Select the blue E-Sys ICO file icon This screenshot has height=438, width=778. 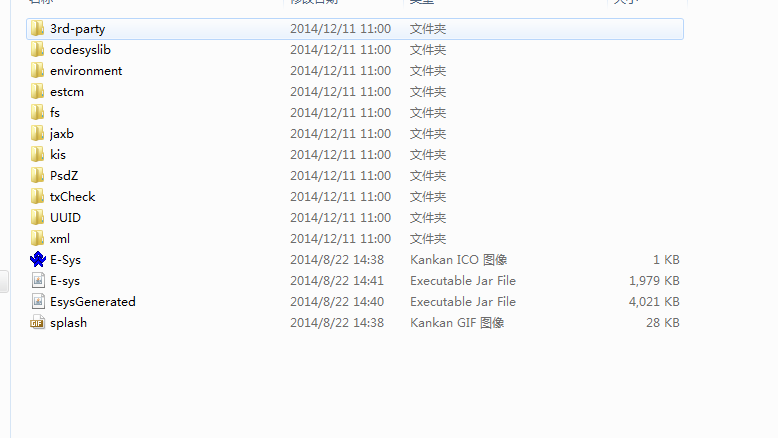point(38,259)
